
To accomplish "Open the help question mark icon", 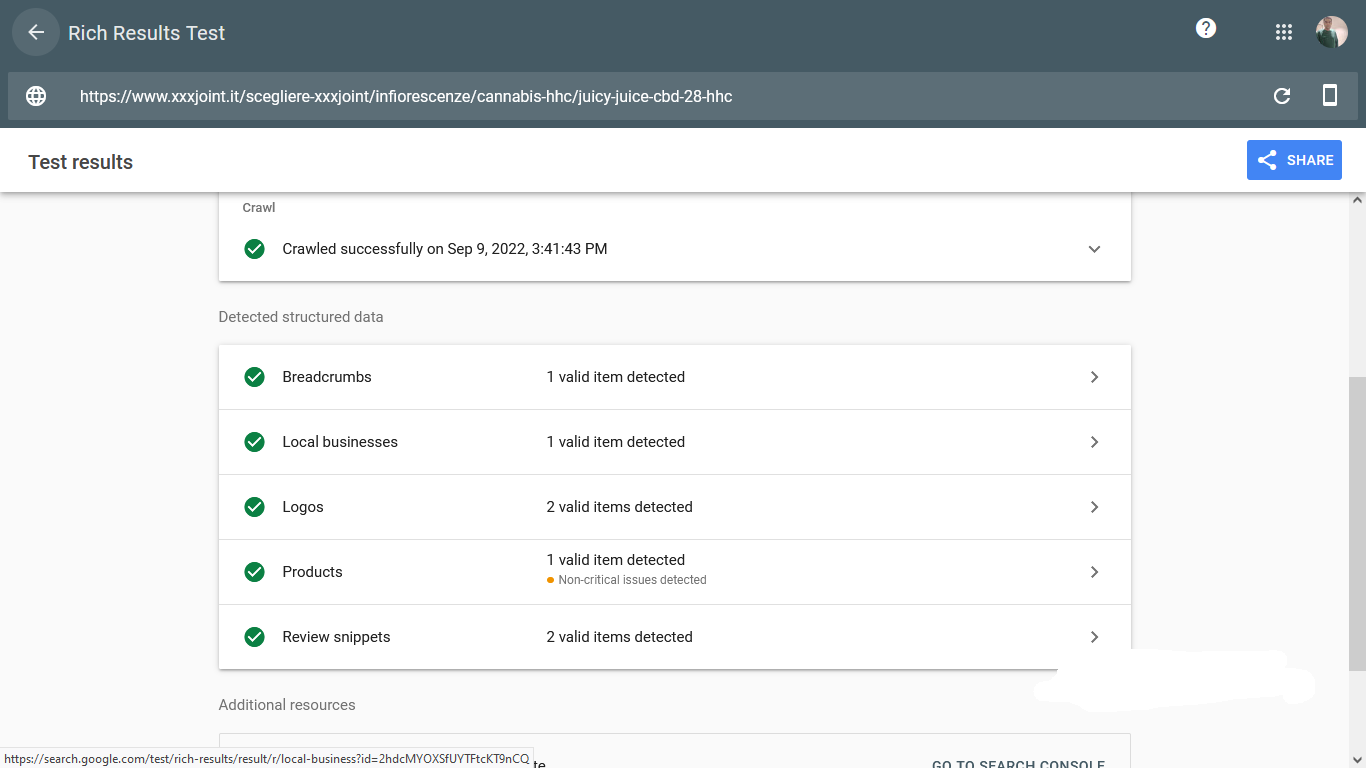I will pyautogui.click(x=1206, y=29).
